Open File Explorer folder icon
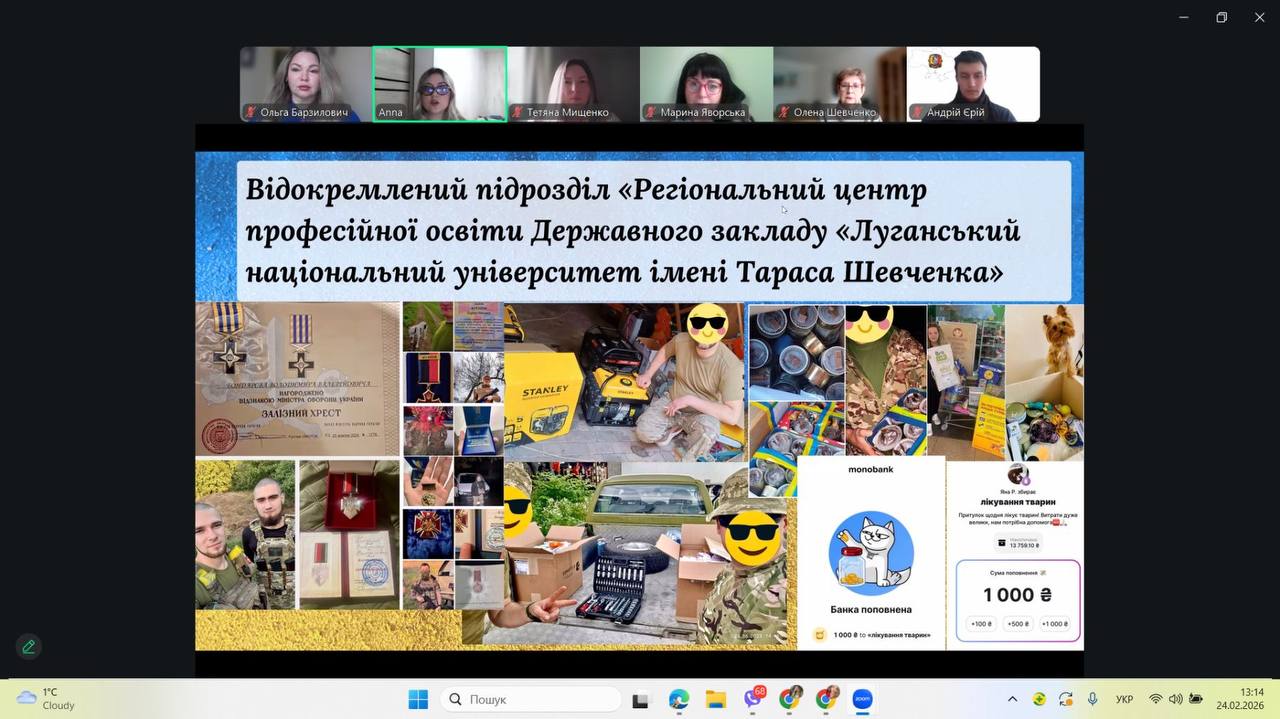 click(716, 699)
